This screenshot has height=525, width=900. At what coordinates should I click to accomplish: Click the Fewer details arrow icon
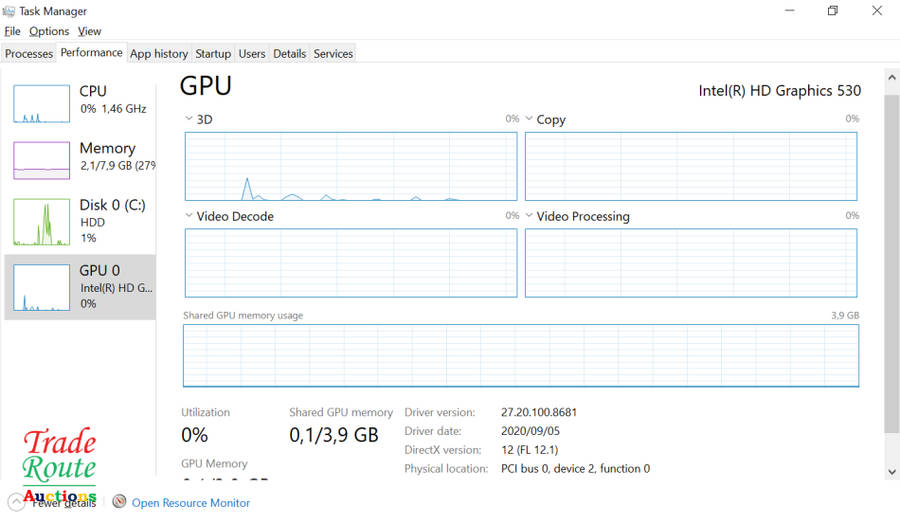tap(16, 502)
